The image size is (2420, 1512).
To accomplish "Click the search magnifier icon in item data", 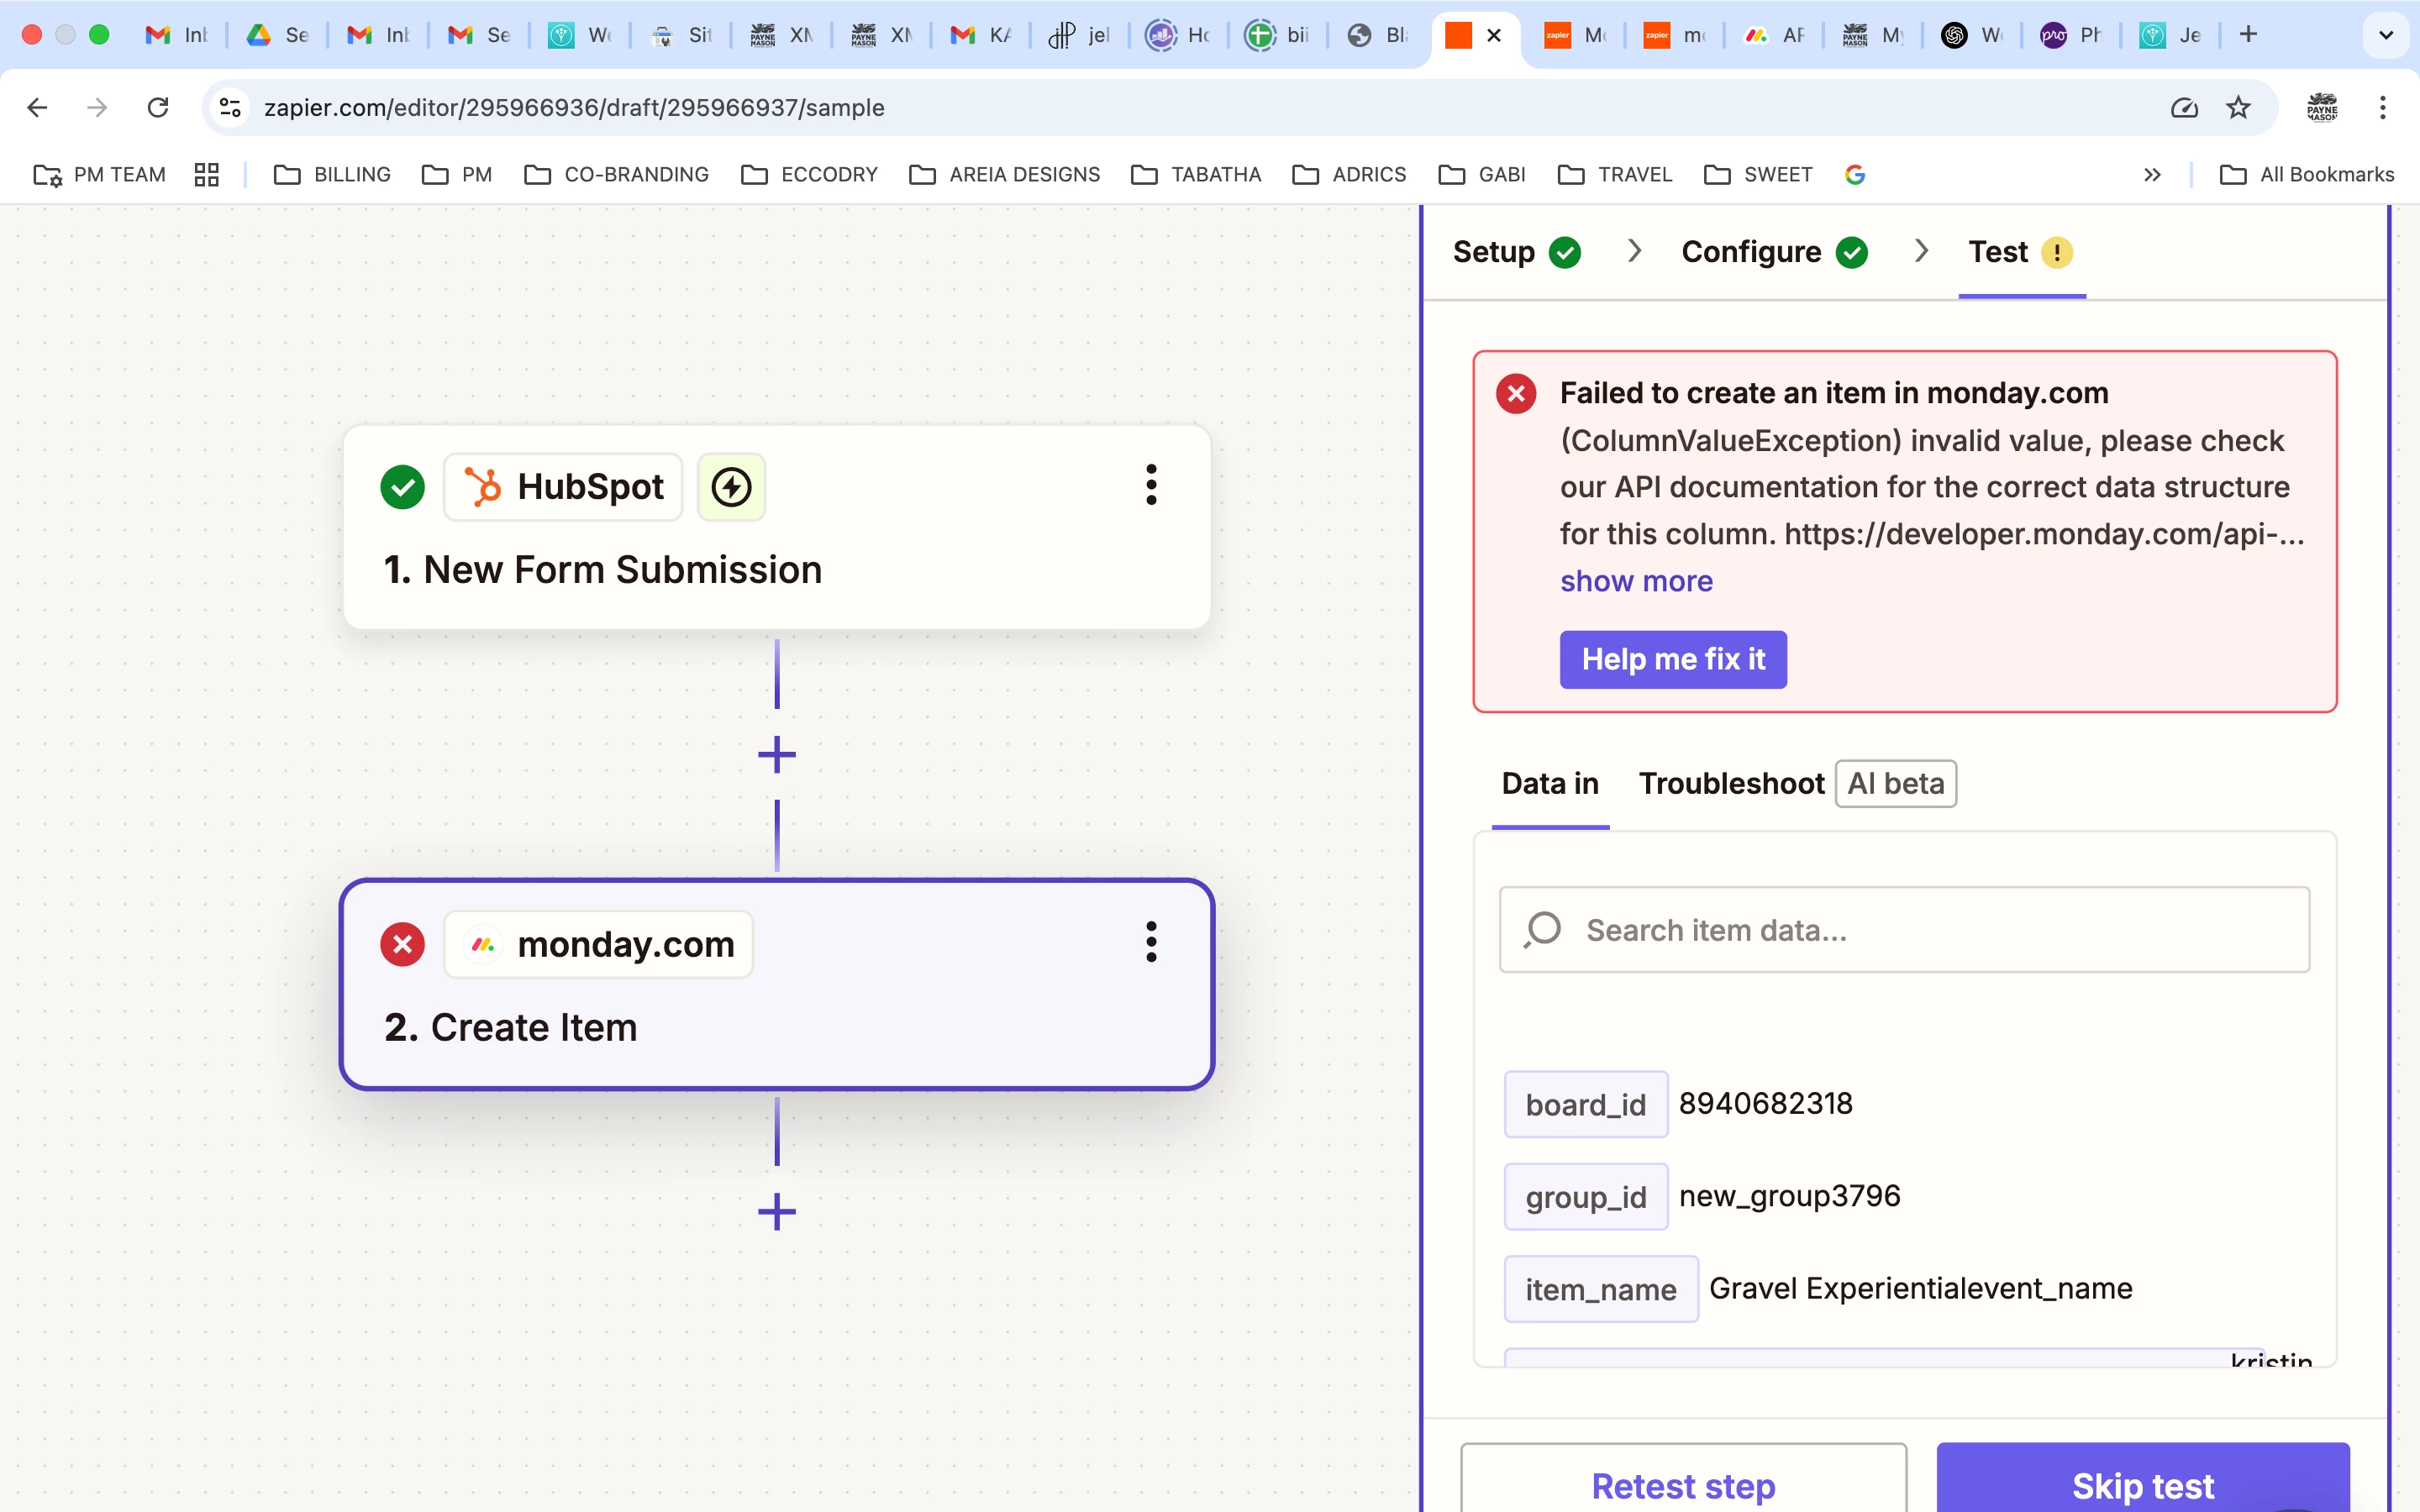I will [x=1543, y=929].
